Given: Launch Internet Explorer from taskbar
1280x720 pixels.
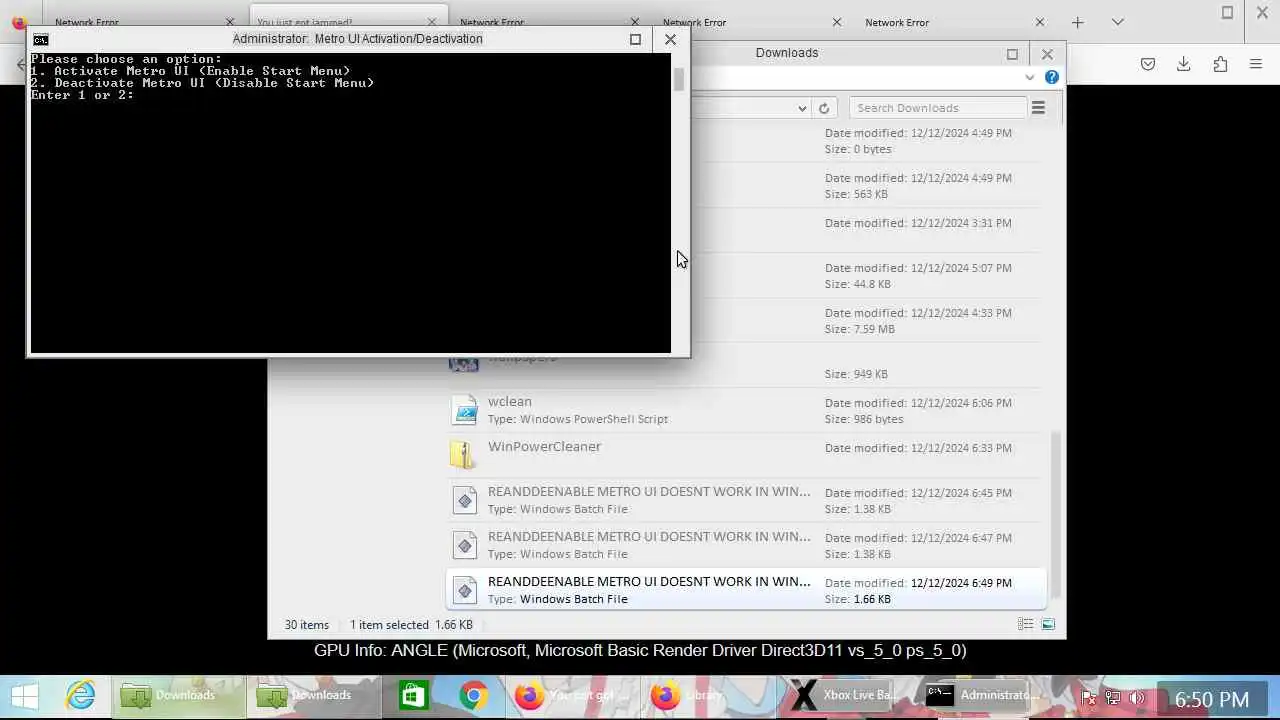Looking at the screenshot, I should pyautogui.click(x=80, y=696).
